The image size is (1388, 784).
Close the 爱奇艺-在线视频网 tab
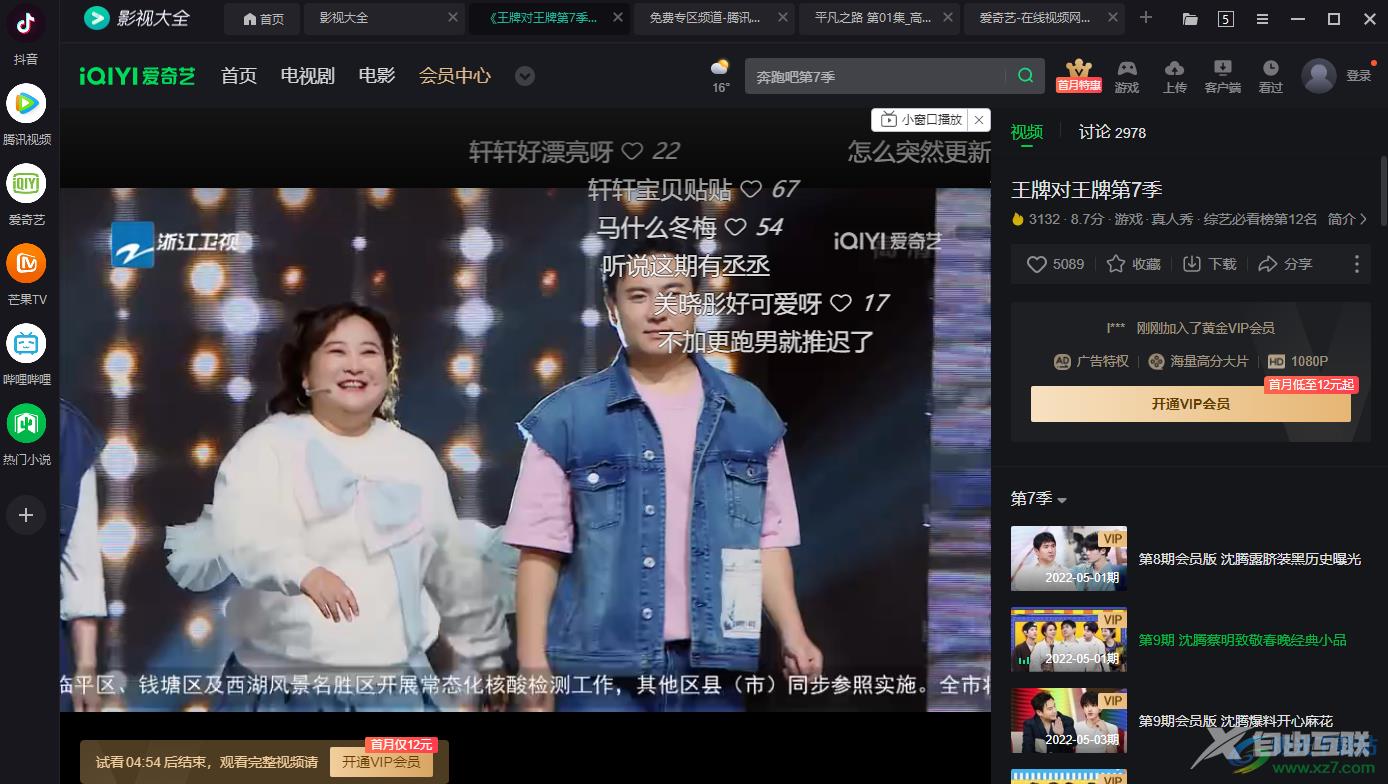[1112, 18]
